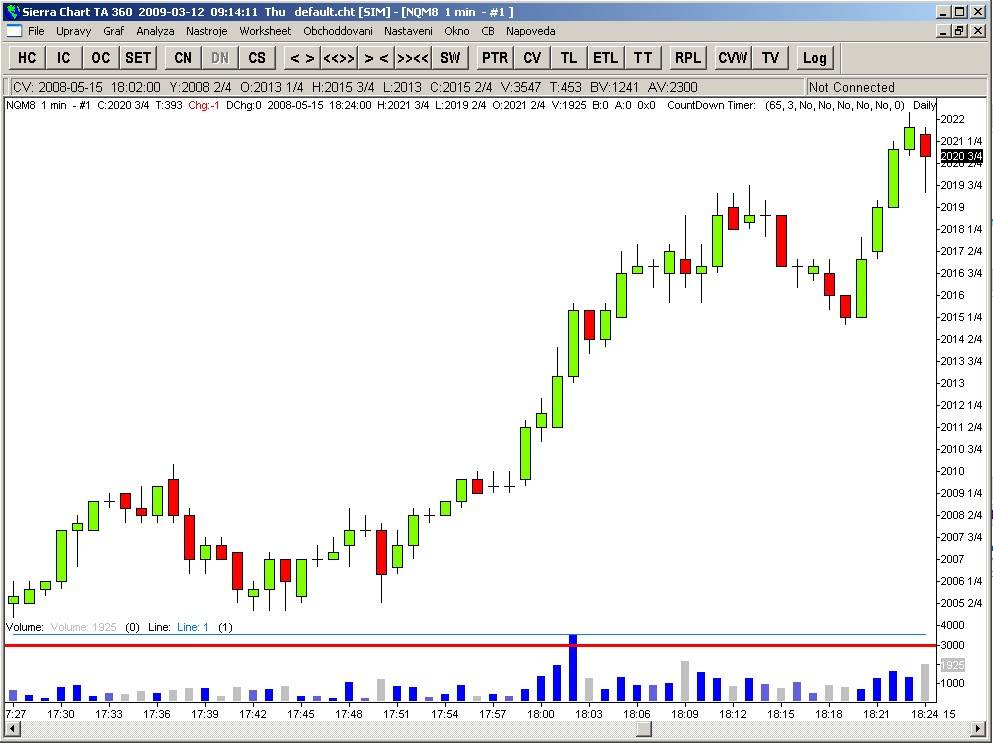Expand bar spacing with < > button

tap(302, 58)
